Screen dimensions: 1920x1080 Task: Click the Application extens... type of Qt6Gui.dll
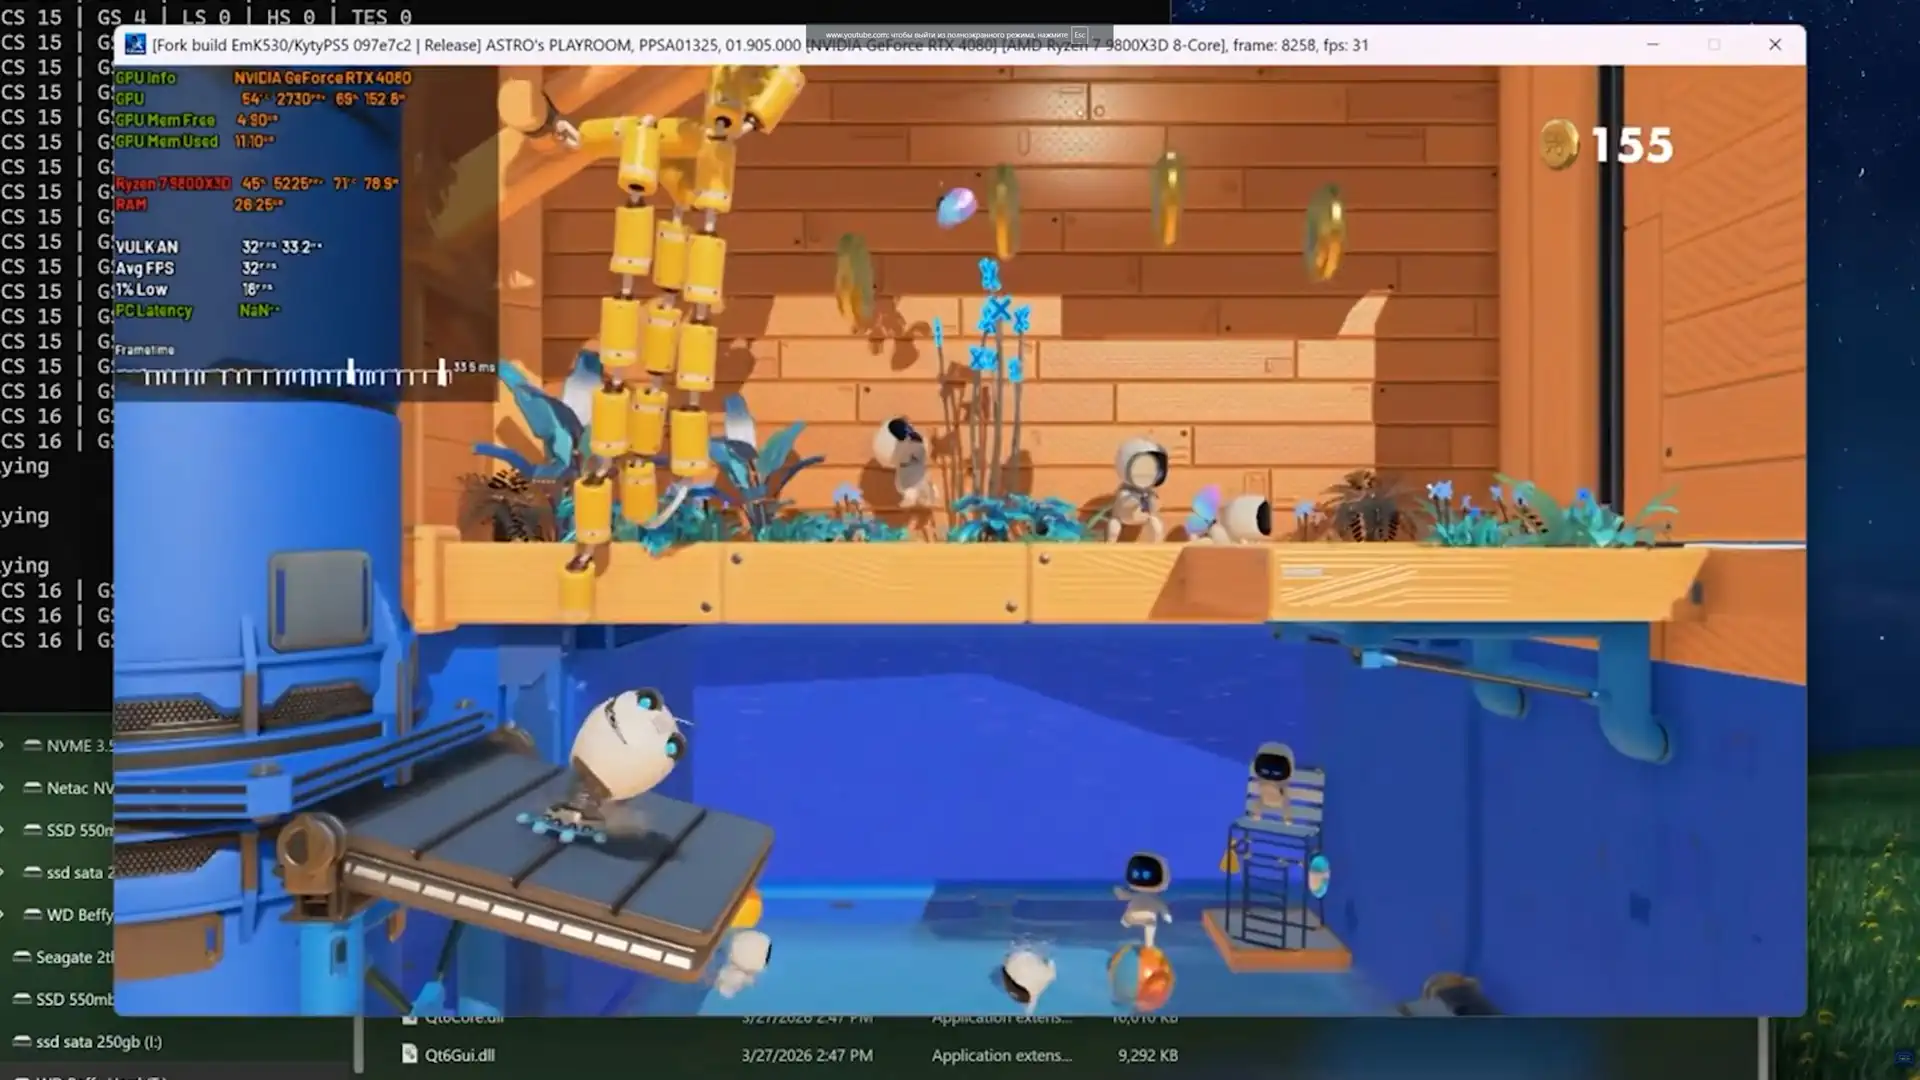point(1001,1055)
